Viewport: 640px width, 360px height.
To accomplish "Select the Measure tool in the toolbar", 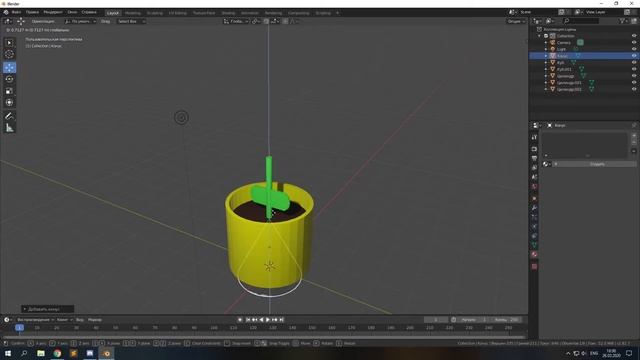I will point(9,128).
